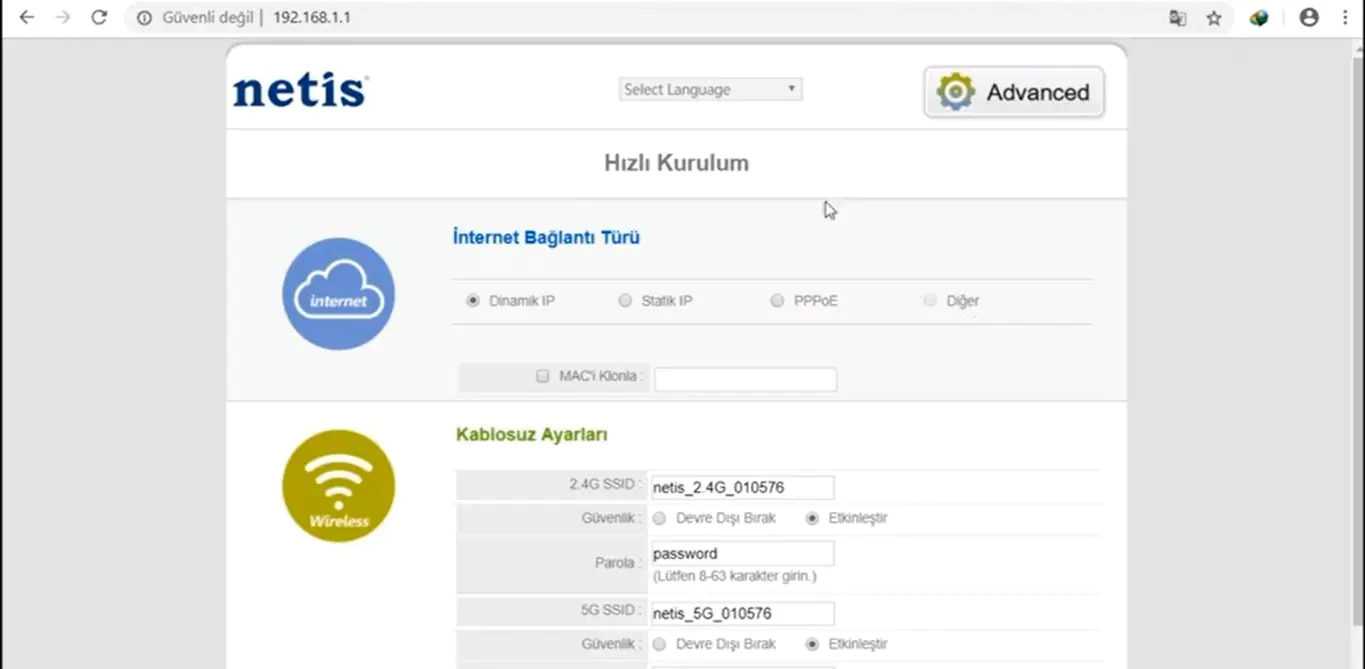Open the Select Language dropdown

pos(710,89)
